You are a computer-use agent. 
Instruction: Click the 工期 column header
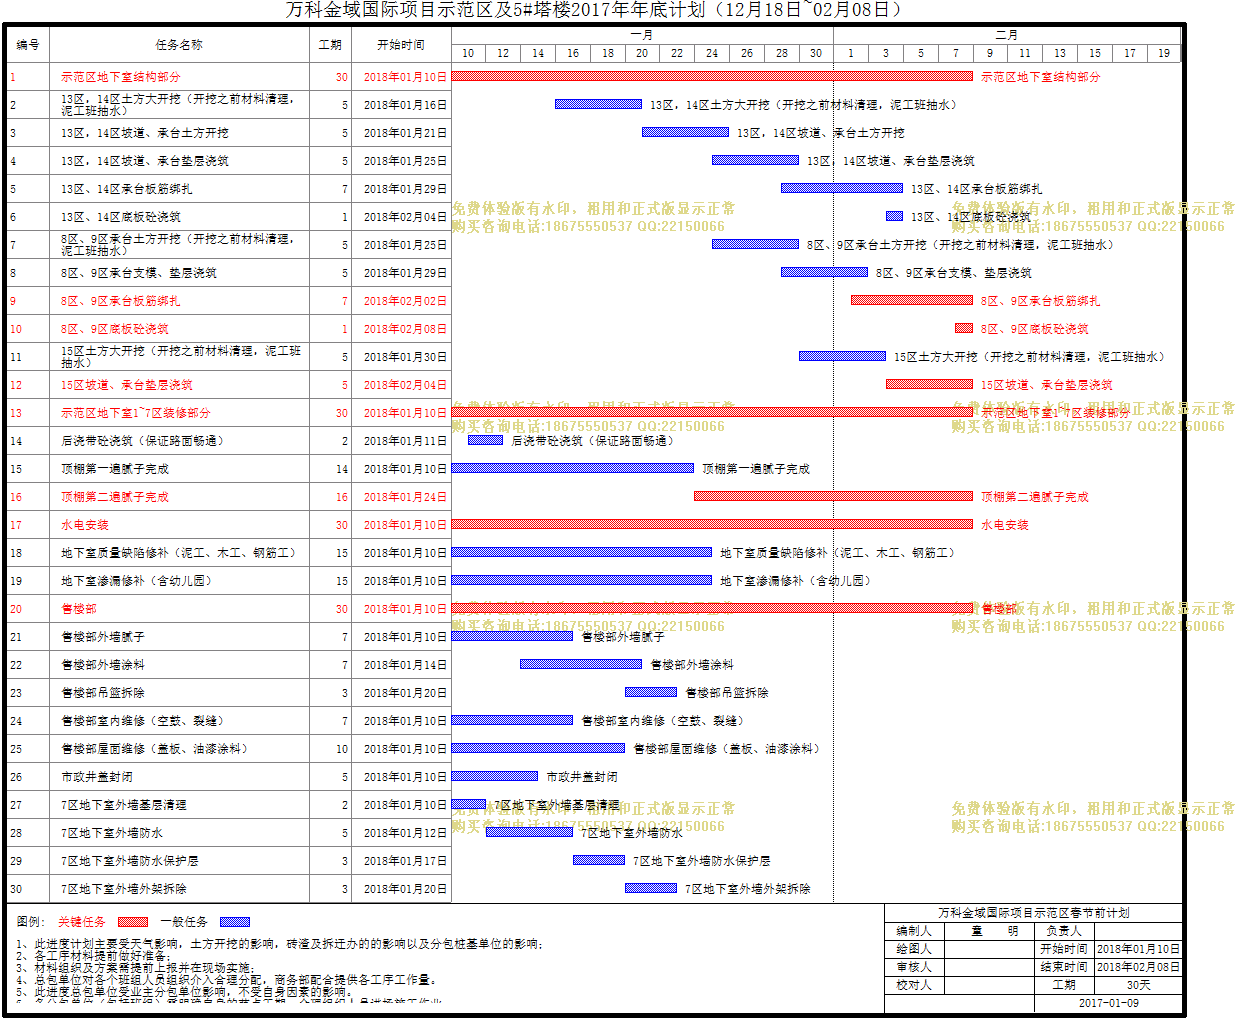point(330,45)
